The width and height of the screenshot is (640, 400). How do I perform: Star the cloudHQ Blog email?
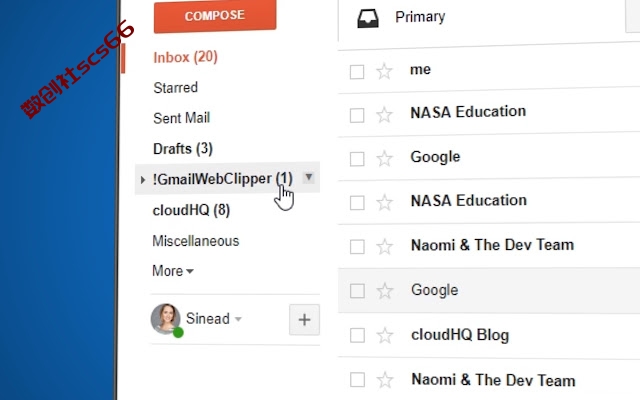[384, 336]
